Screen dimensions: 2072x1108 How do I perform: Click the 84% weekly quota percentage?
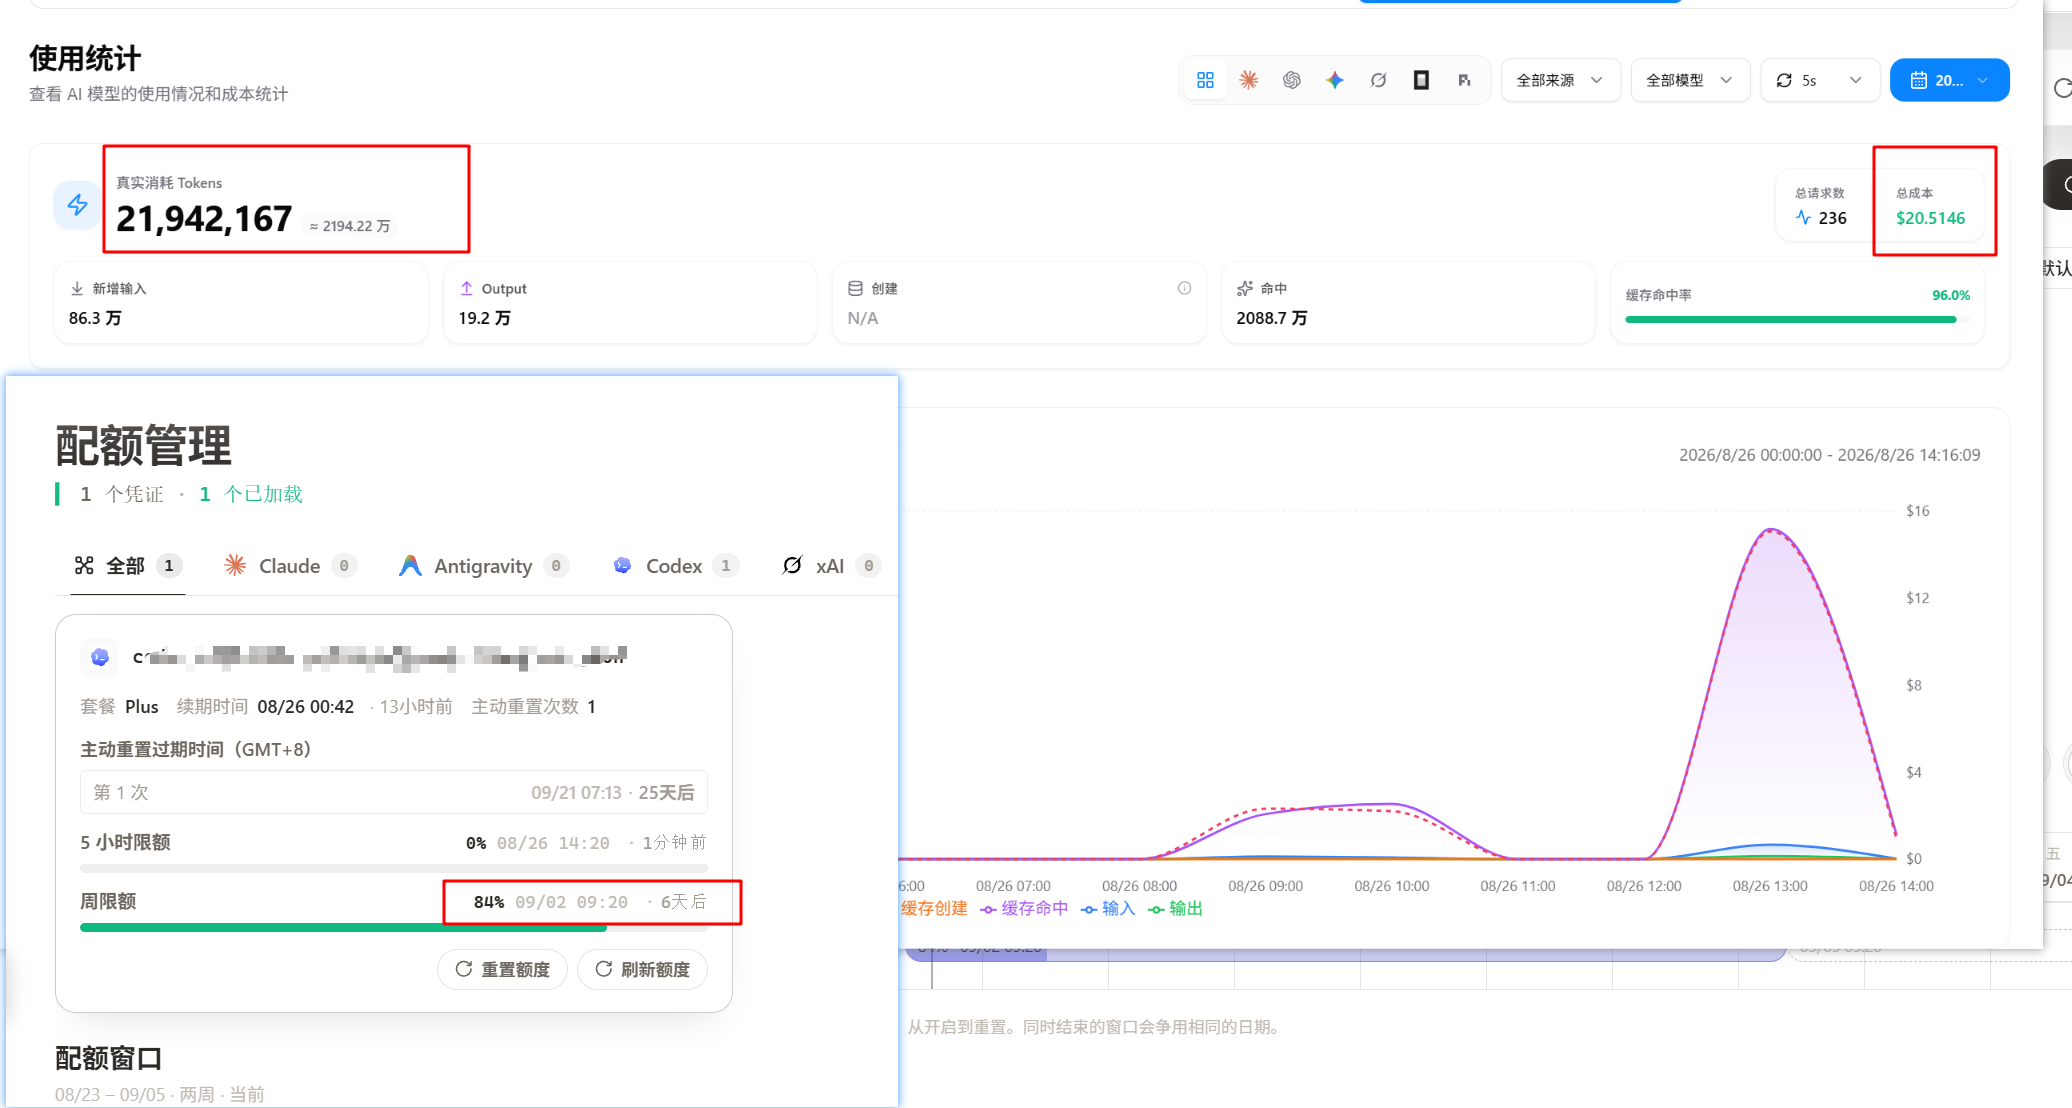[x=489, y=902]
